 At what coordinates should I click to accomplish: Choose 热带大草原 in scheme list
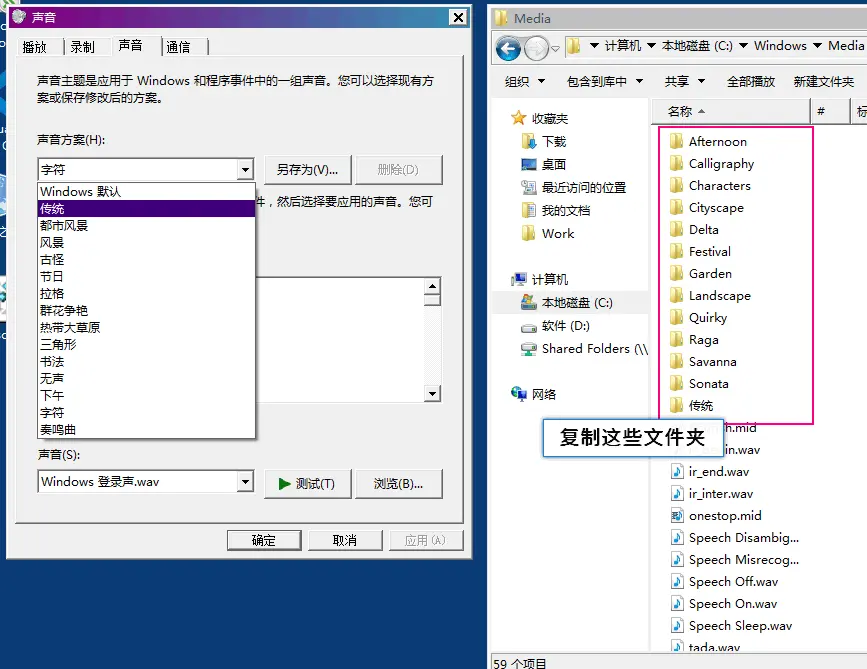pos(146,327)
